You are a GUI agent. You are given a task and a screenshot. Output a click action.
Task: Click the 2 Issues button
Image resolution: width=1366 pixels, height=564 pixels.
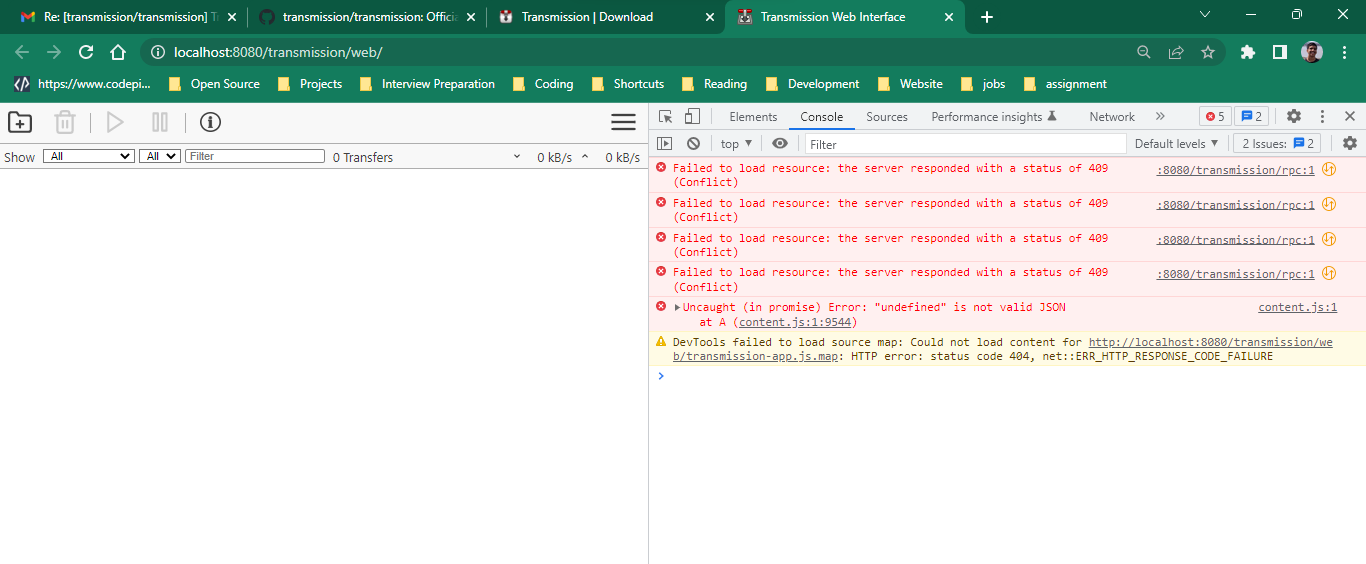[1279, 144]
